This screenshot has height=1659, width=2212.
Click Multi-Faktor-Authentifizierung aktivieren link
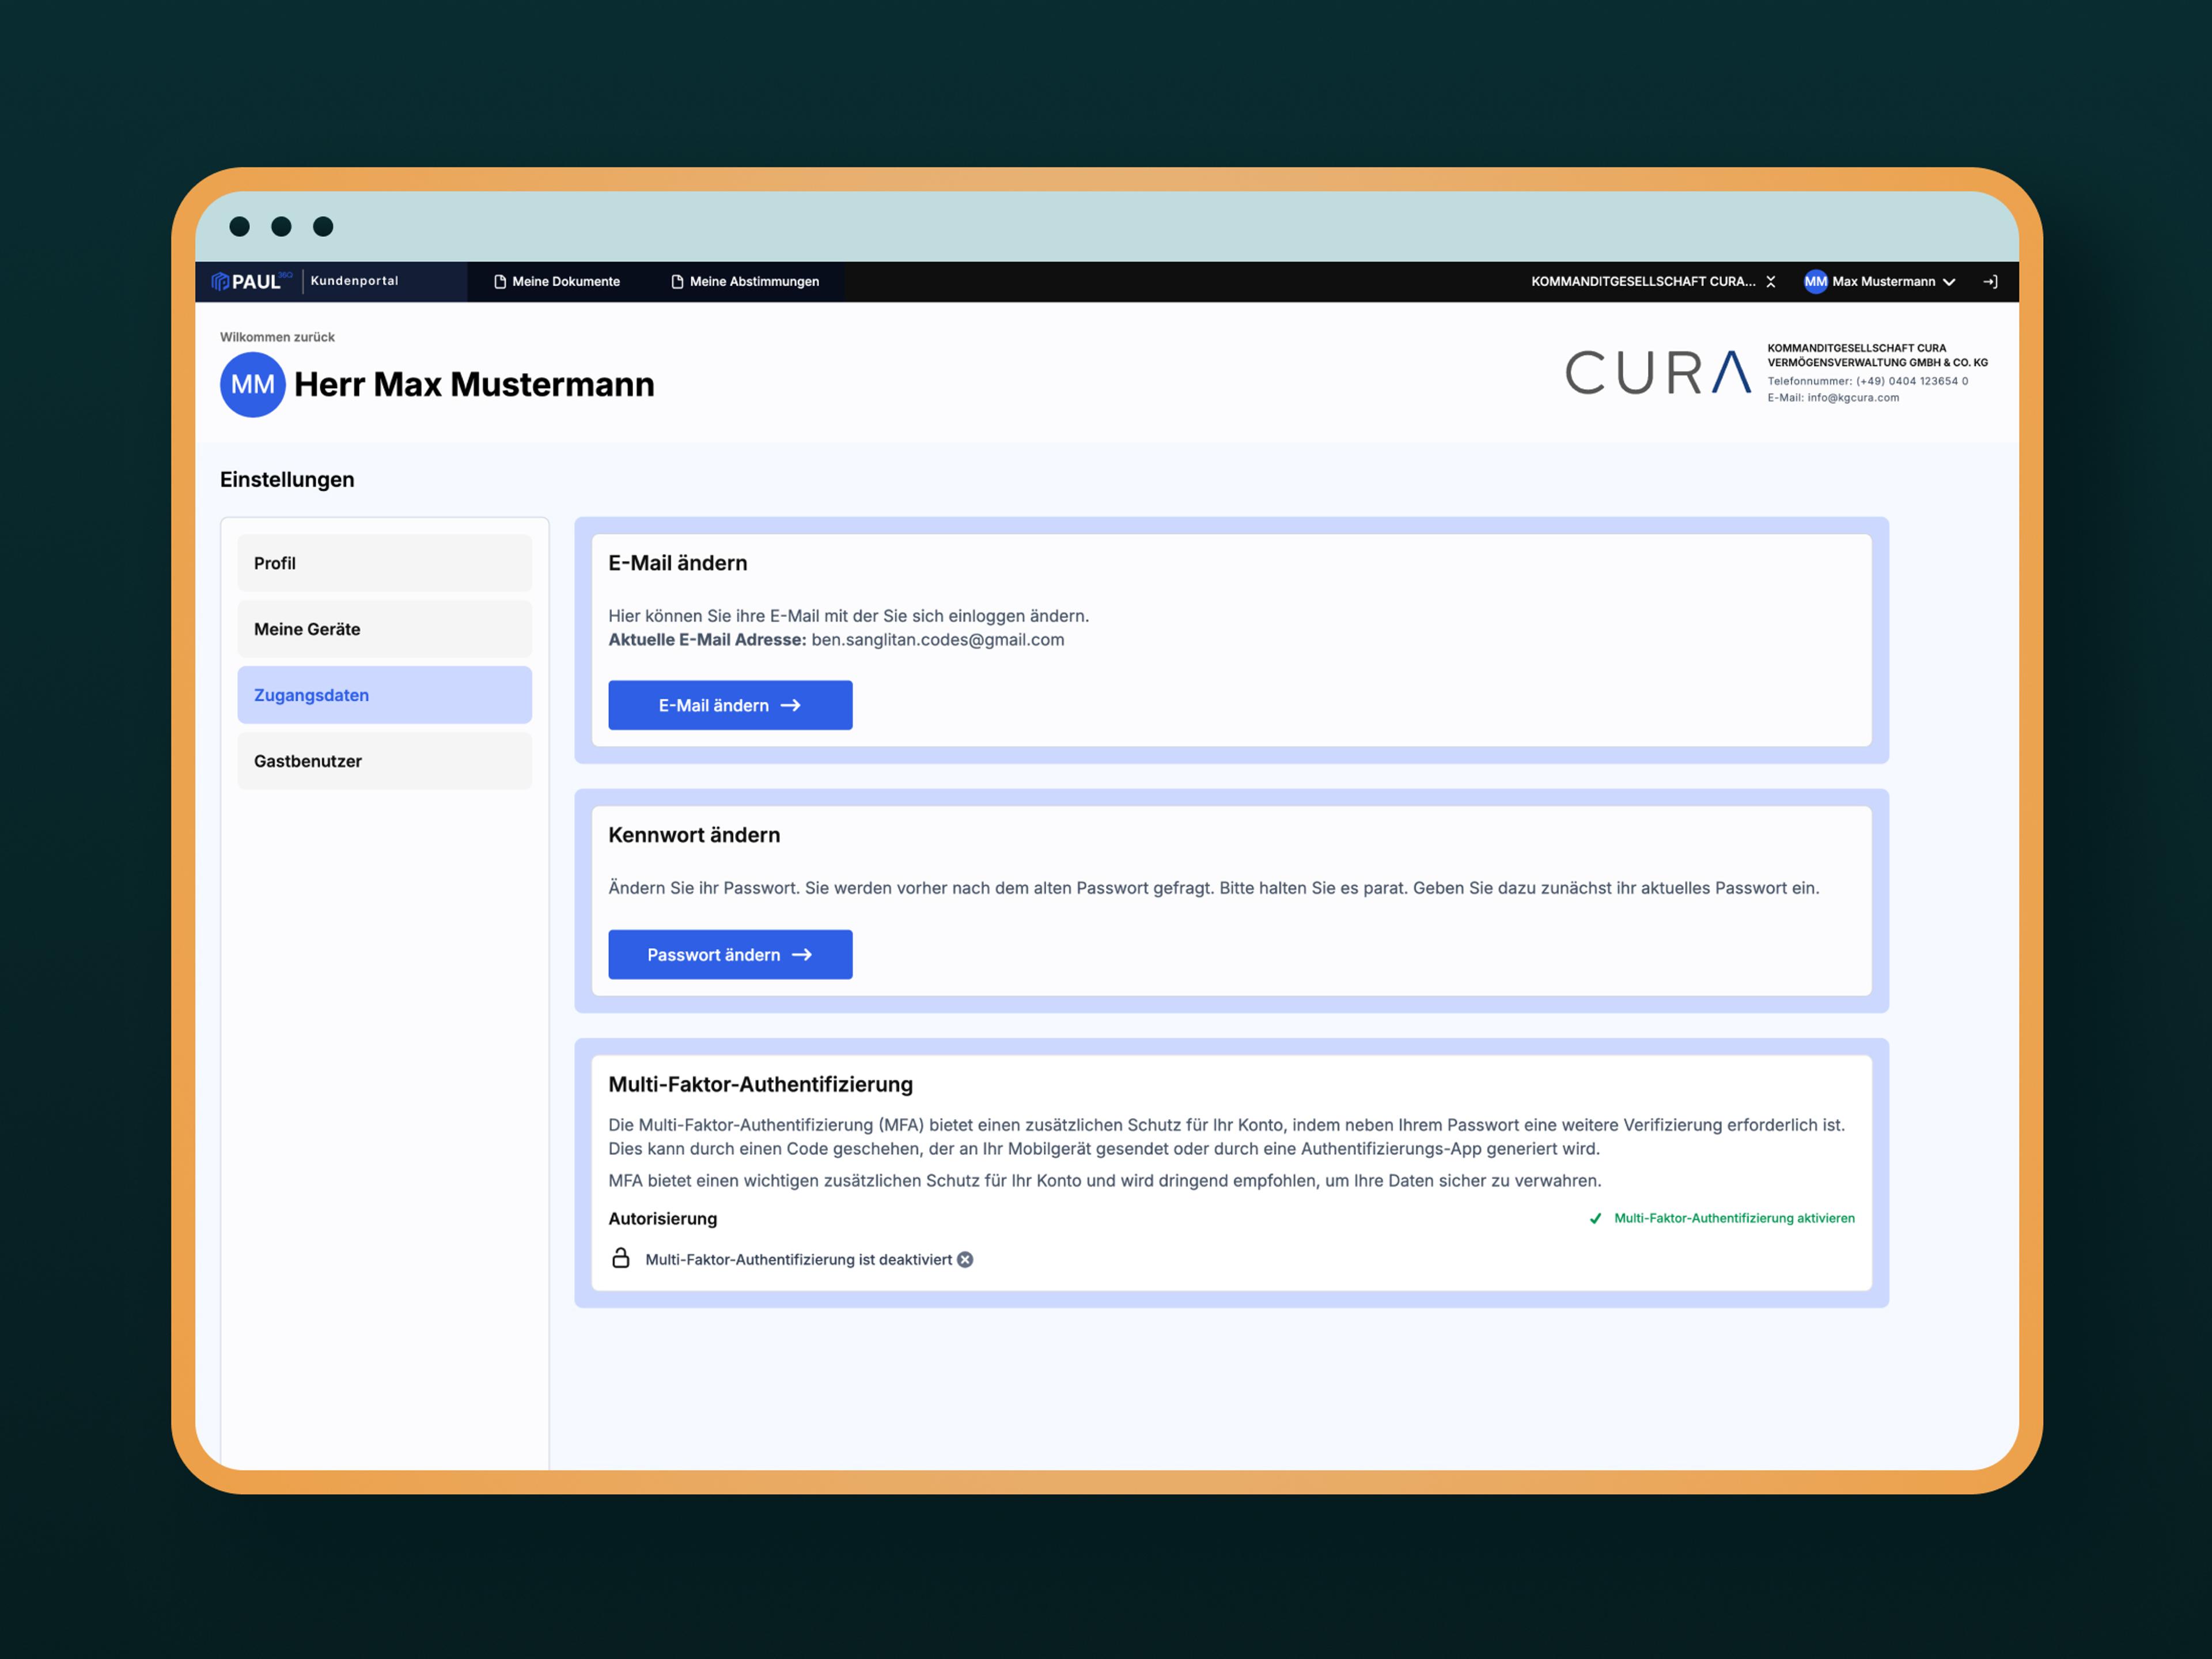coord(1734,1218)
